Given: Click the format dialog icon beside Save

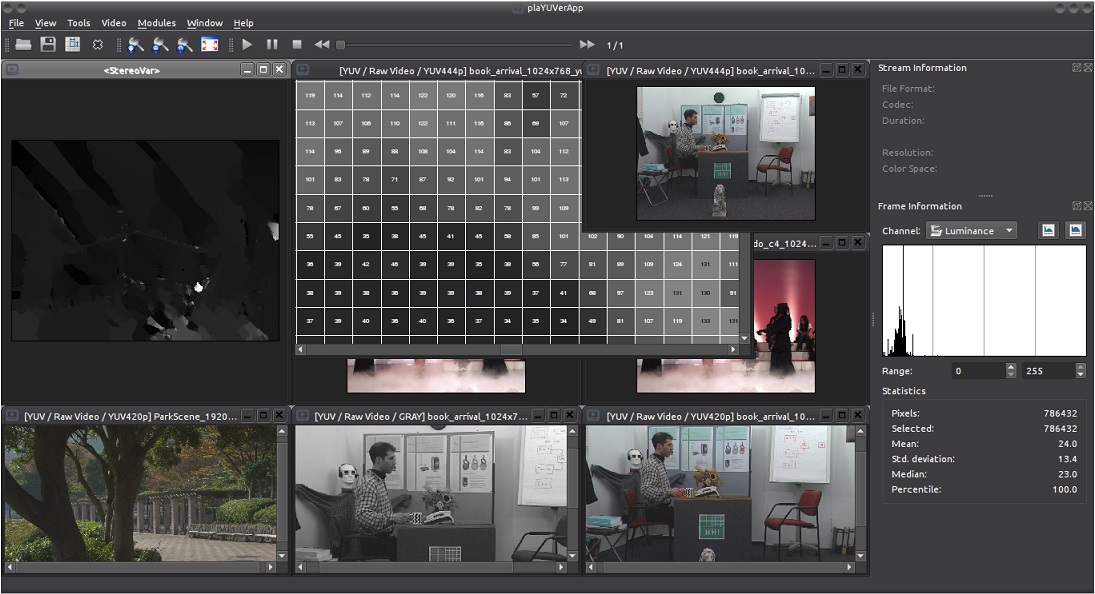Looking at the screenshot, I should point(73,45).
